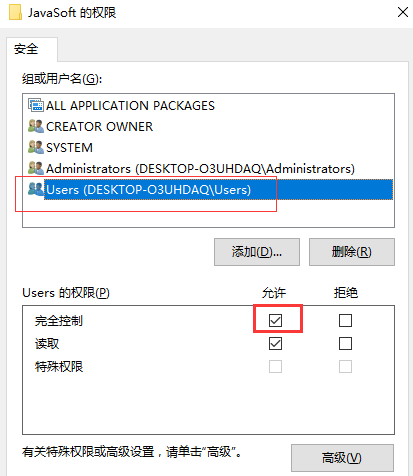Select SYSTEM in the group list
This screenshot has height=476, width=413.
(69, 148)
